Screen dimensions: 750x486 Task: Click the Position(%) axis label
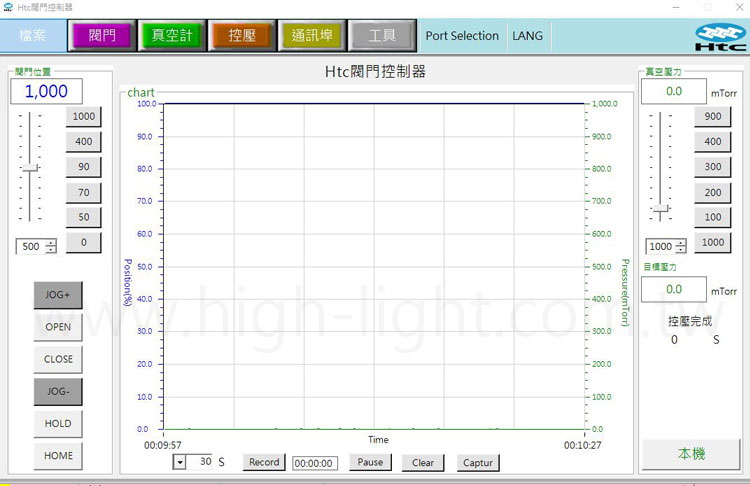pos(128,282)
